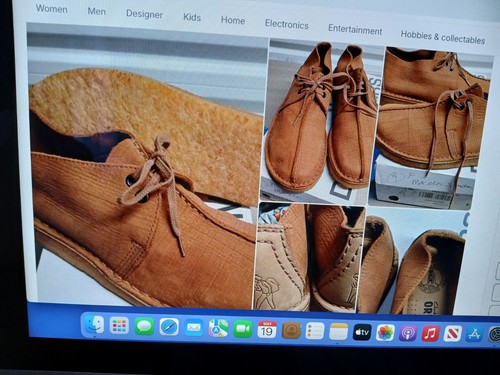500x375 pixels.
Task: Open FaceTime app
Action: (x=243, y=329)
